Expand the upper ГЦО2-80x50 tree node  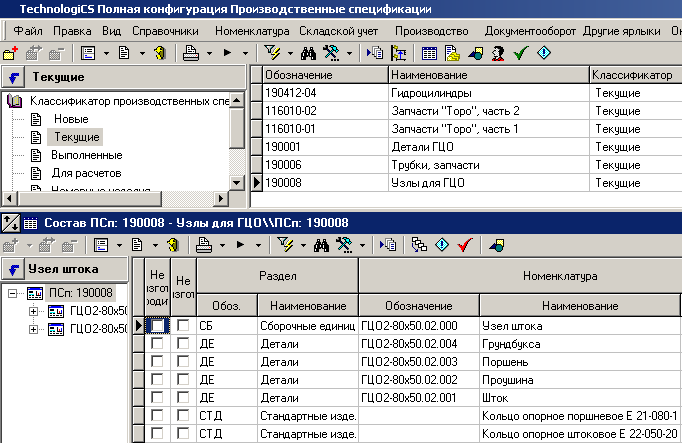33,311
